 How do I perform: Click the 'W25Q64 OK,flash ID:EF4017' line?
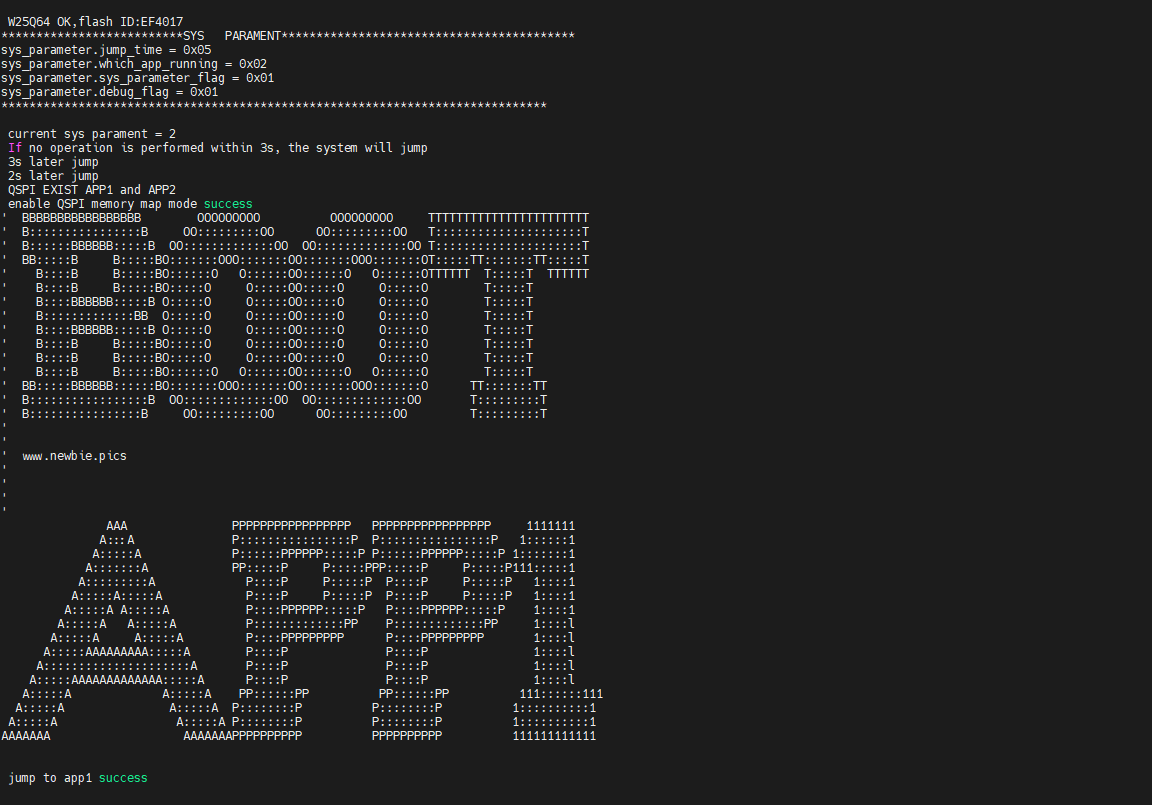pos(96,22)
